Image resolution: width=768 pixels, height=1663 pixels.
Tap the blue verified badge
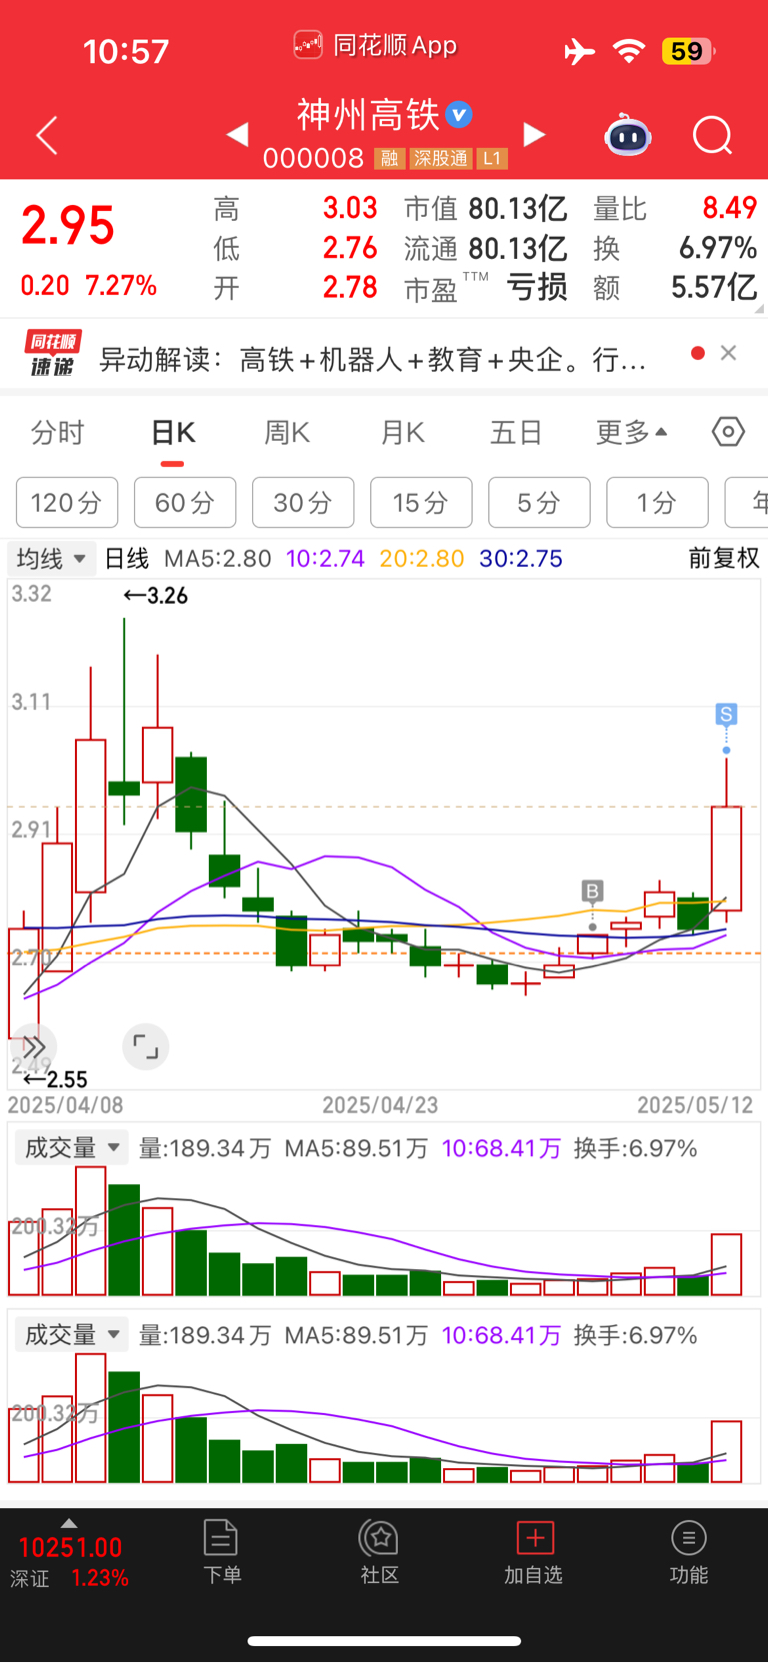(459, 115)
